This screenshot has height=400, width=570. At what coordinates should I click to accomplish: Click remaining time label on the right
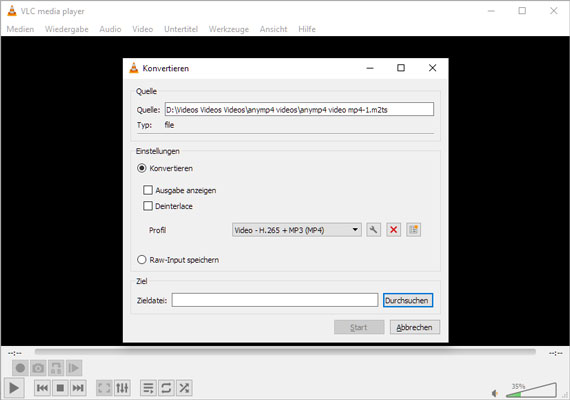(556, 353)
